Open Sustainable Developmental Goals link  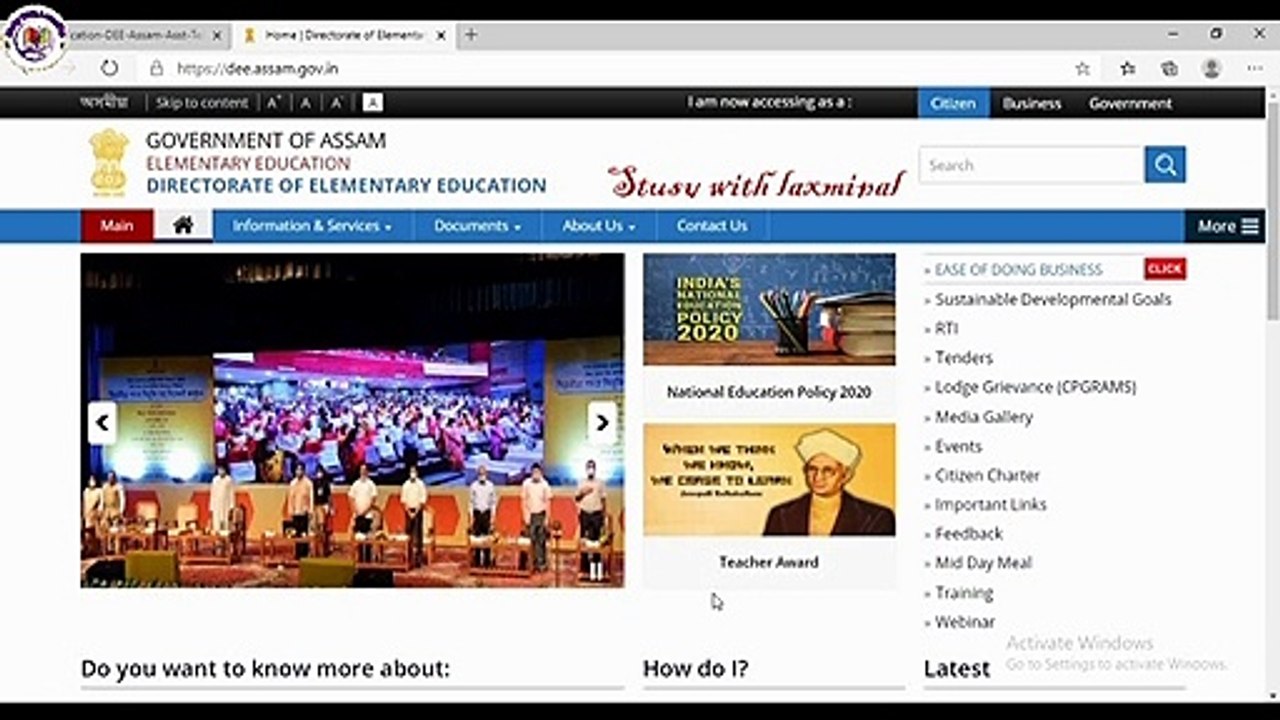(1053, 299)
